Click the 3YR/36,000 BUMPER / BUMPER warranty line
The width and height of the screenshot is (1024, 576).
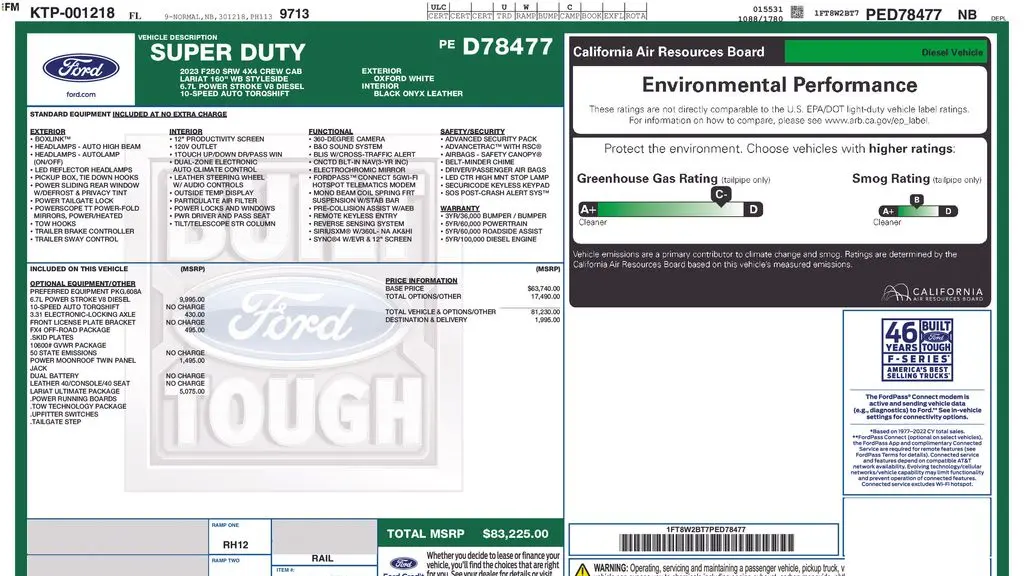pos(494,216)
